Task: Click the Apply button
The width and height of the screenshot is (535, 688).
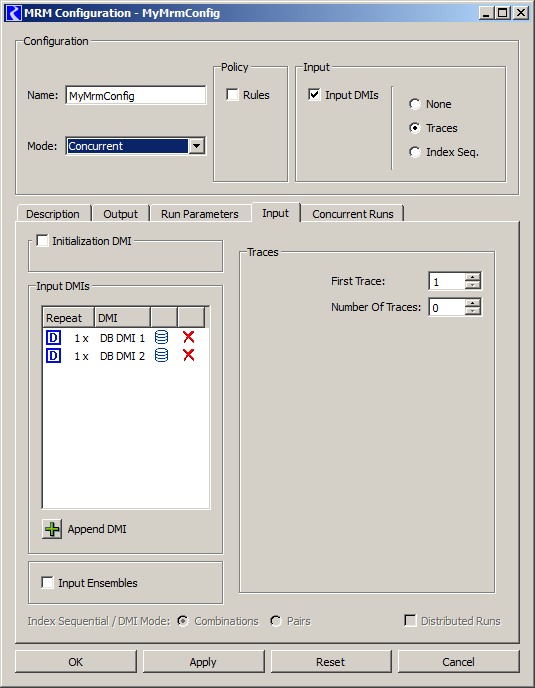Action: click(203, 661)
